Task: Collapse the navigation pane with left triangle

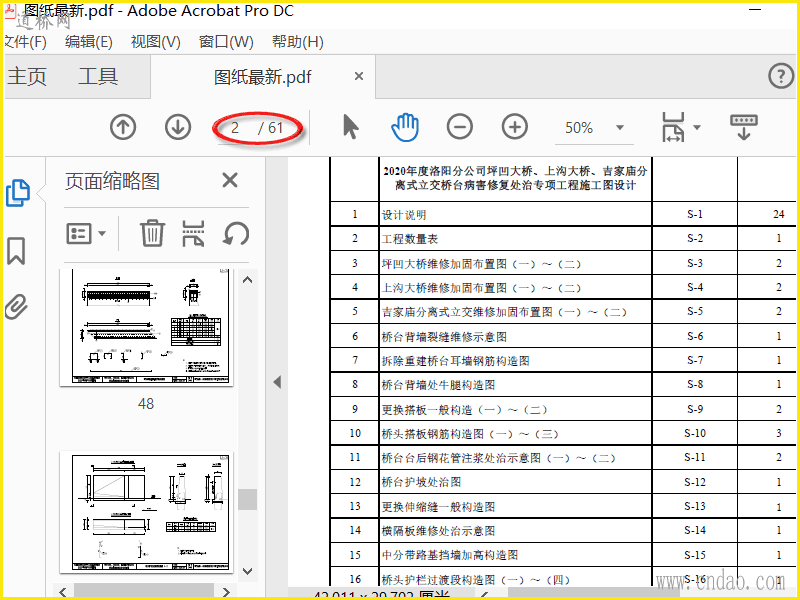Action: [x=277, y=382]
